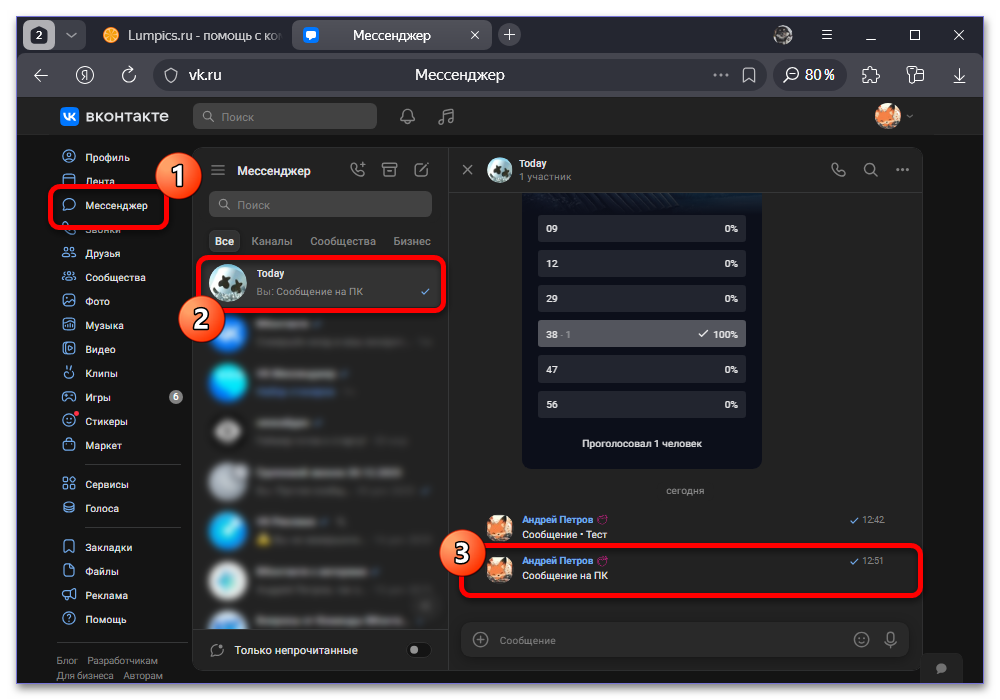Select poll option 38 with 100%
The width and height of the screenshot is (1000, 700).
coord(642,334)
